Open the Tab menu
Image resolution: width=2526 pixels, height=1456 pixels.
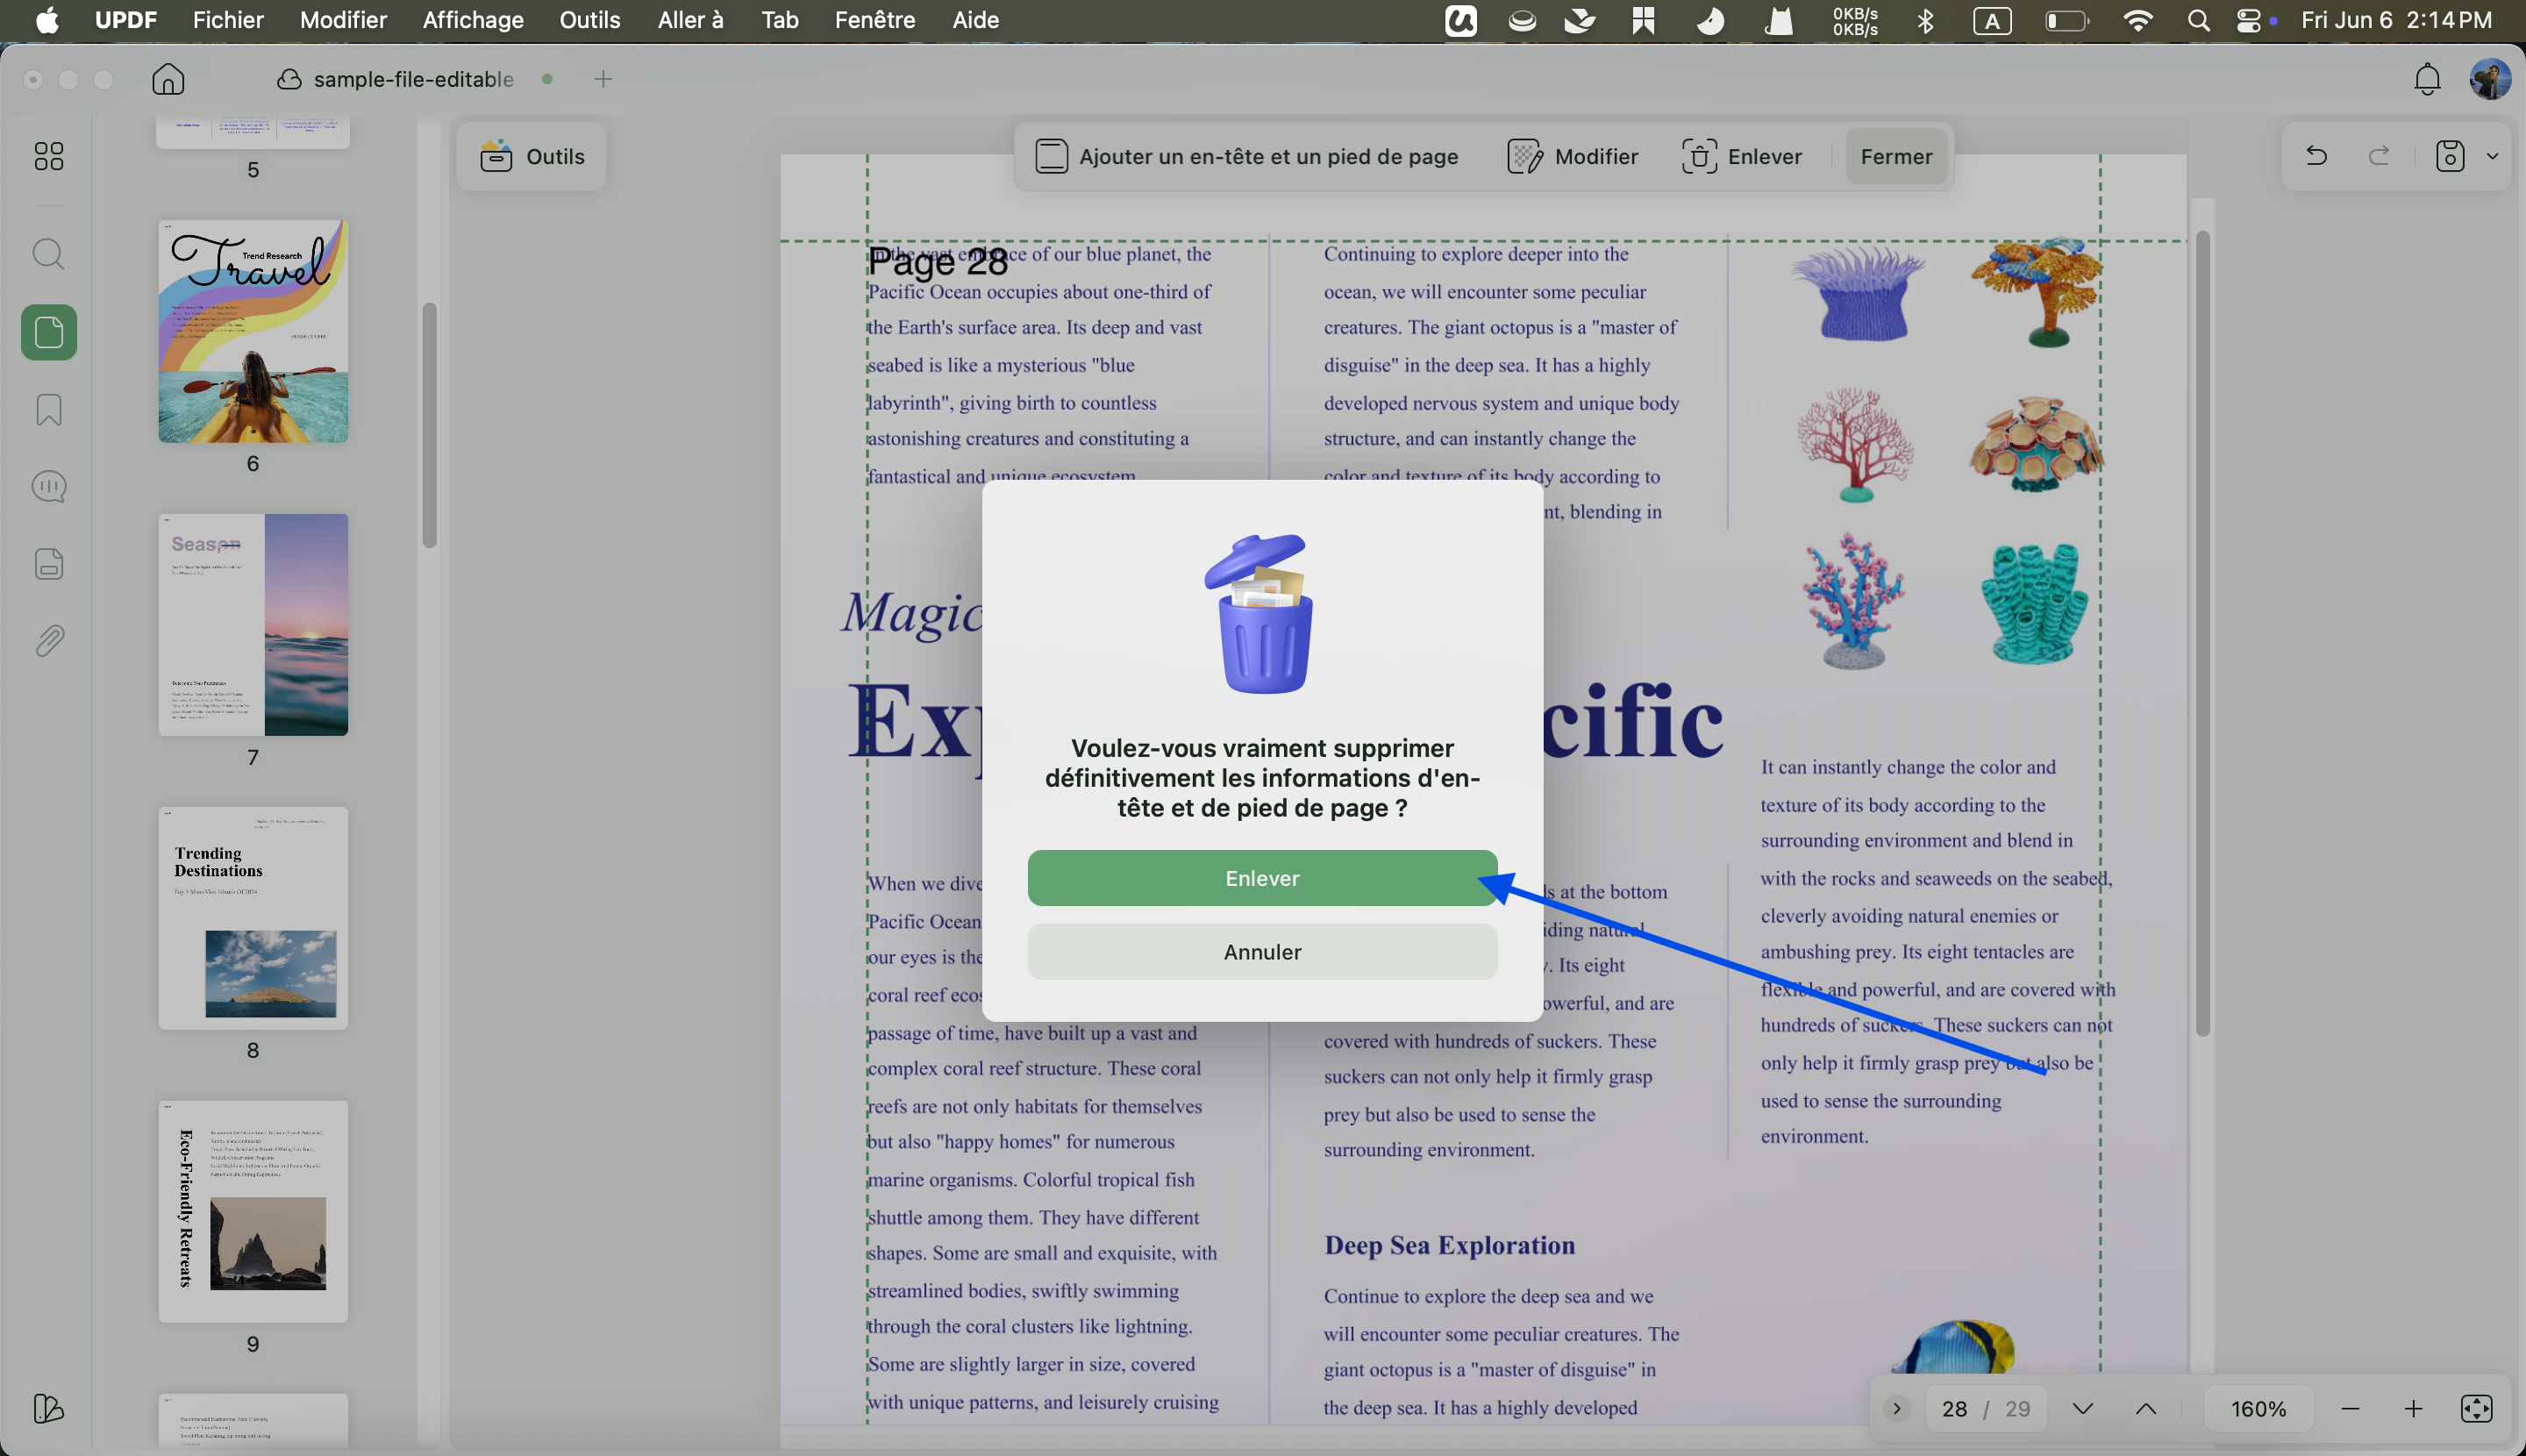tap(780, 20)
